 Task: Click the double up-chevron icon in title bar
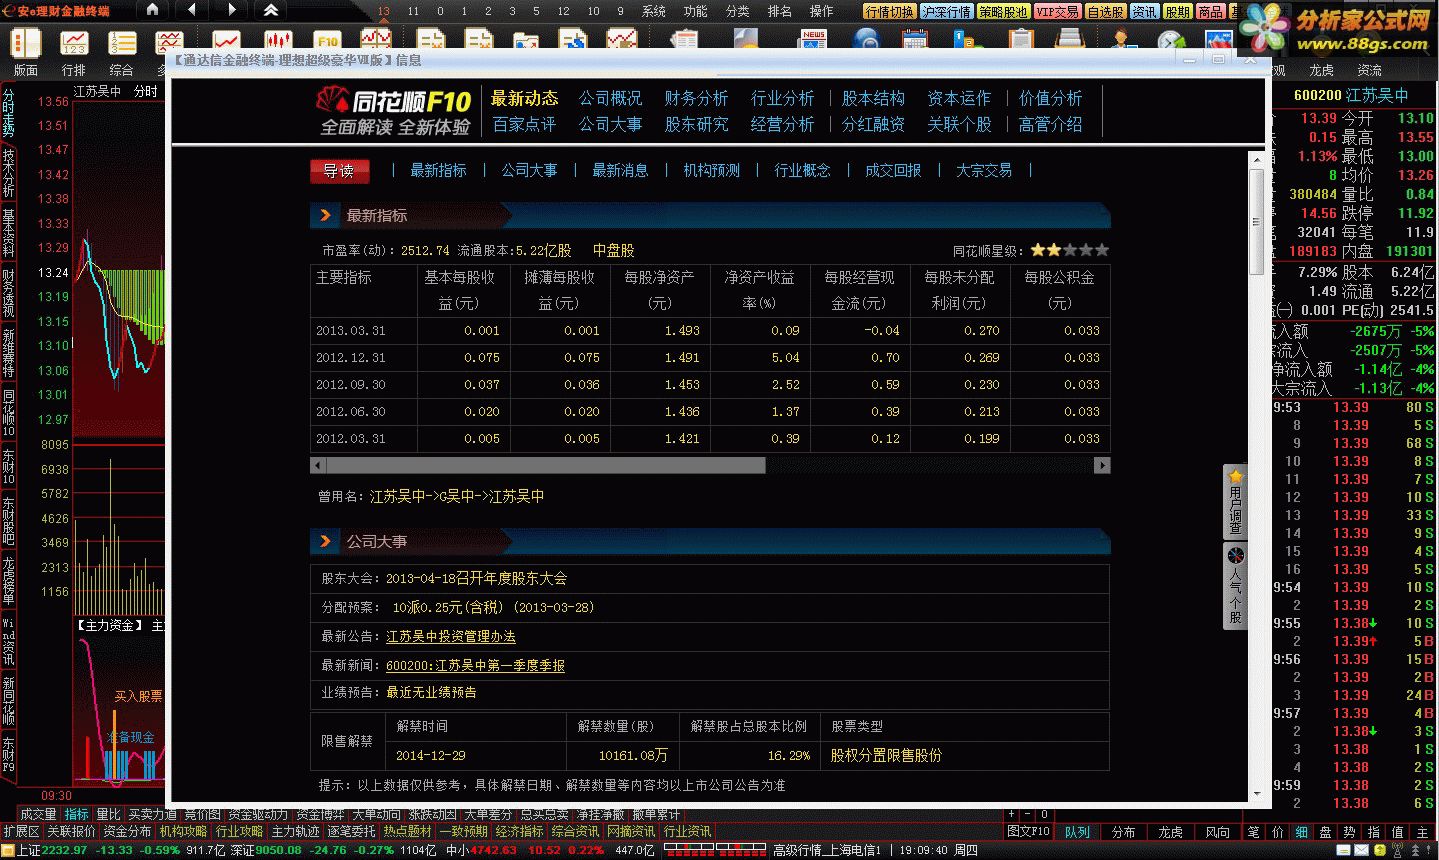point(270,10)
